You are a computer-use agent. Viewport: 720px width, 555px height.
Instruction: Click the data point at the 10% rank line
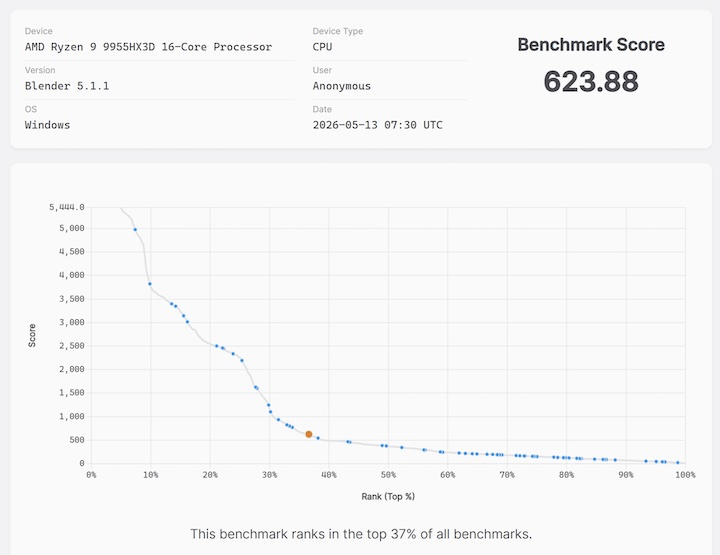click(x=150, y=284)
